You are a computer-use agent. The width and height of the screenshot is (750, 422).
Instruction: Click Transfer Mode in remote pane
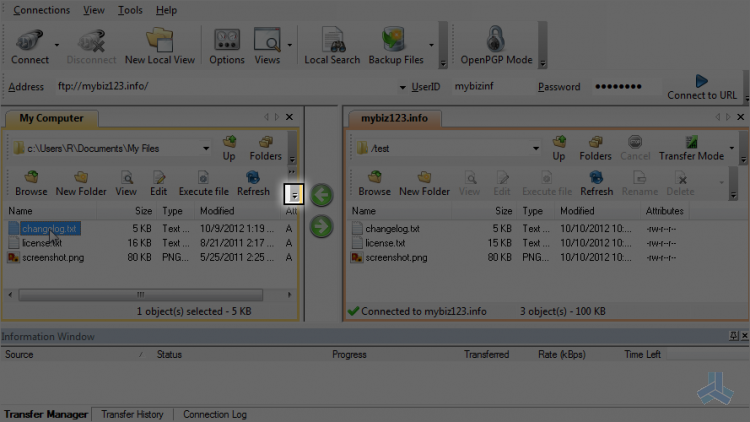point(691,148)
